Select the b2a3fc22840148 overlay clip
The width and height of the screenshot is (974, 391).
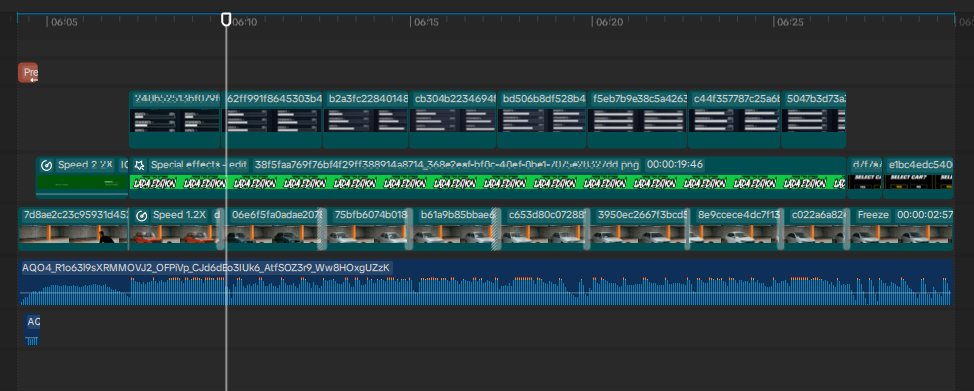pos(366,119)
